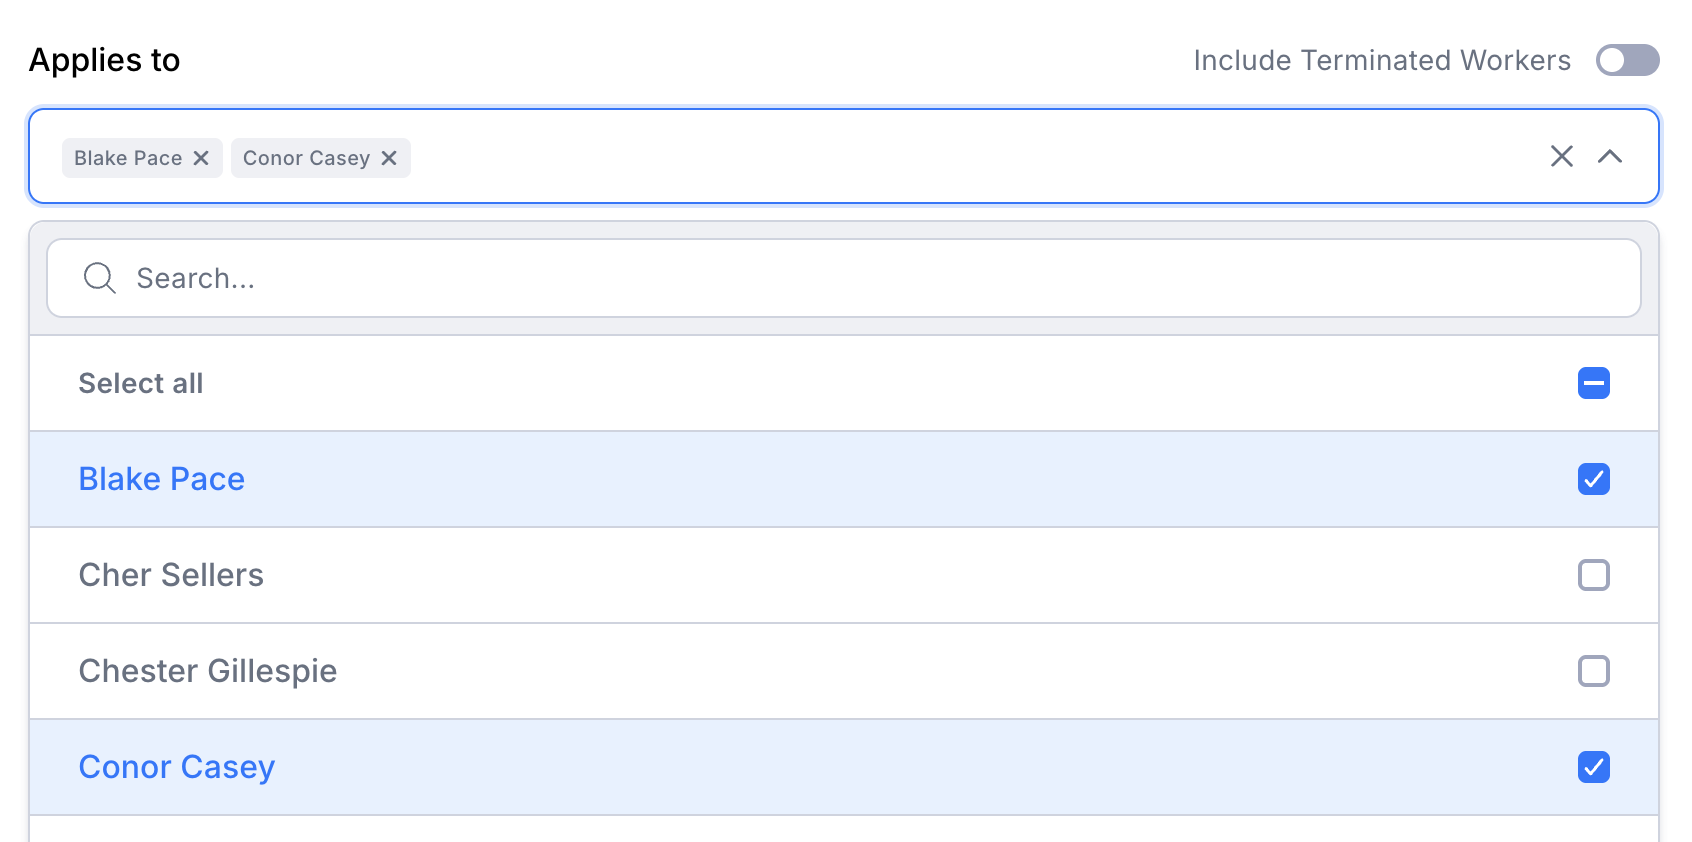Remove the Conor Casey tag
This screenshot has width=1692, height=842.
click(x=389, y=158)
